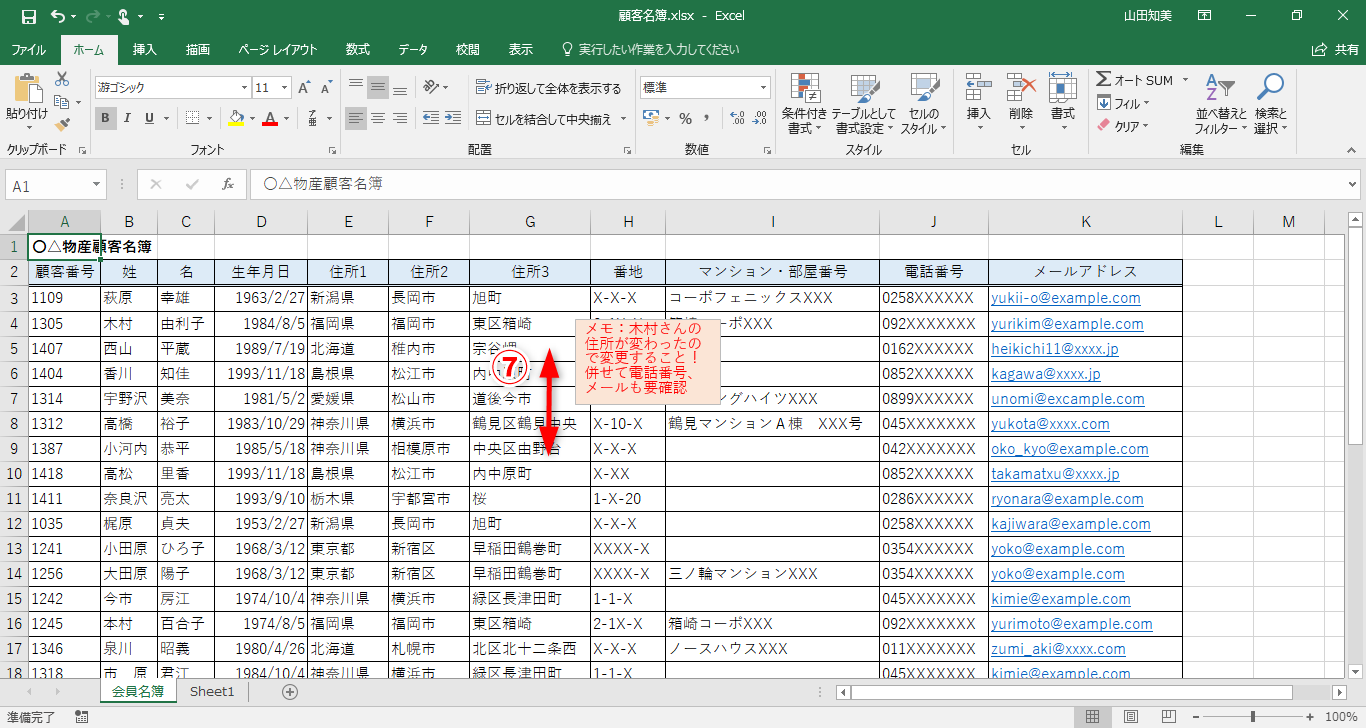Toggle left text alignment
The width and height of the screenshot is (1366, 728).
click(356, 118)
